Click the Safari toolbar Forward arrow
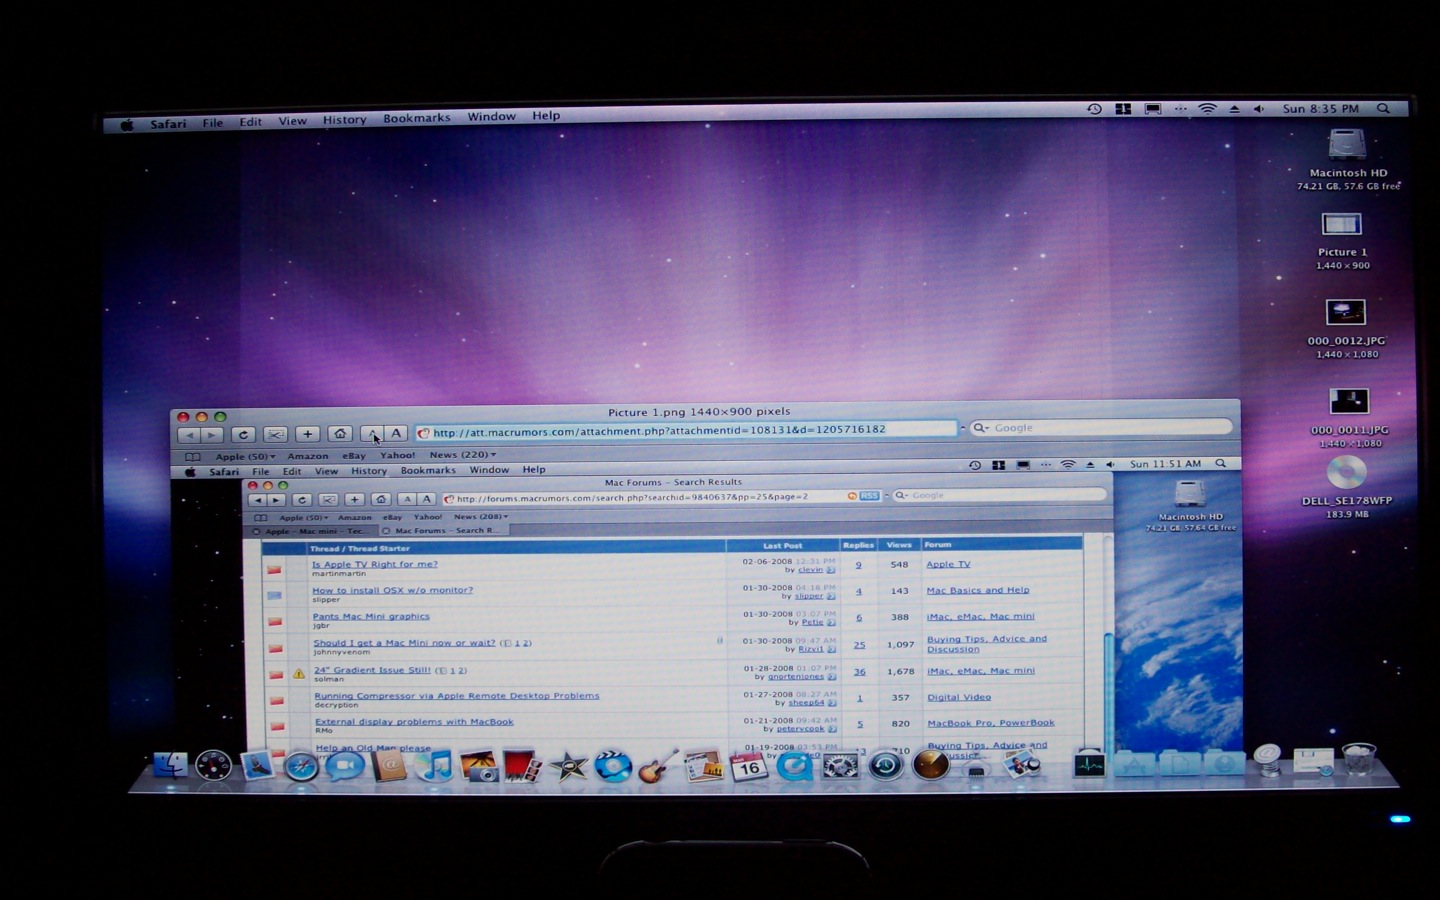 tap(212, 435)
